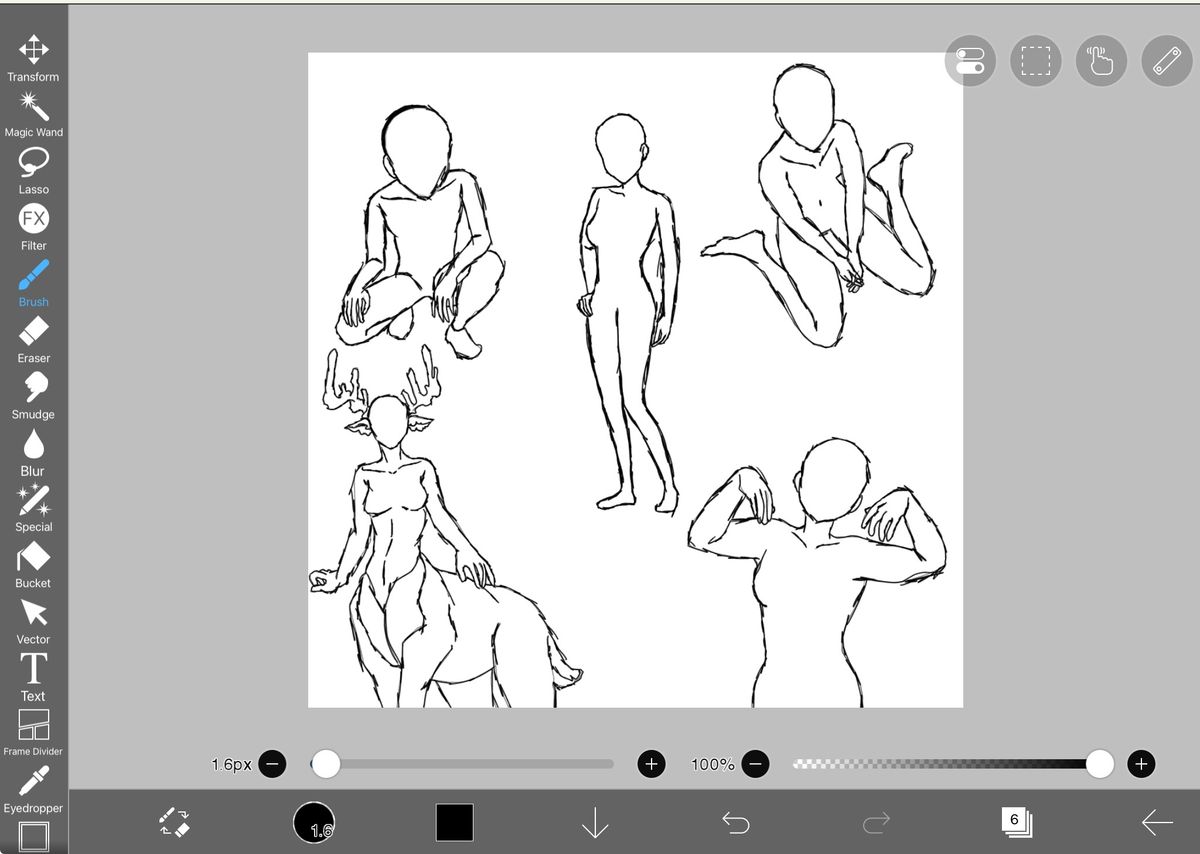Switch between brush and eraser
The image size is (1200, 854).
174,822
